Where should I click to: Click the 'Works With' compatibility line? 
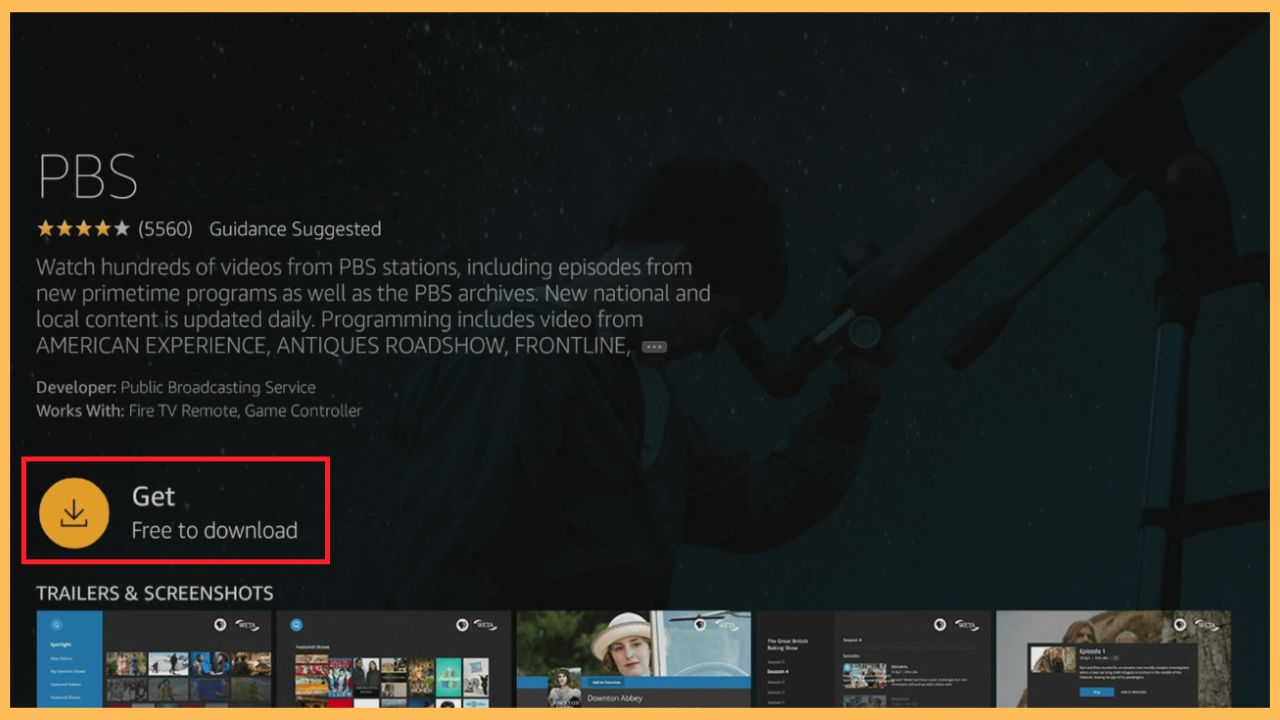pyautogui.click(x=199, y=411)
